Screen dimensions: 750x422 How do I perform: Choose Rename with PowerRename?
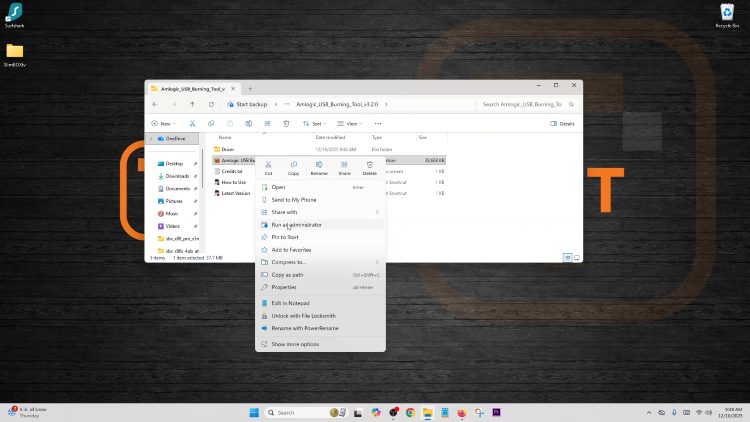click(x=320, y=328)
